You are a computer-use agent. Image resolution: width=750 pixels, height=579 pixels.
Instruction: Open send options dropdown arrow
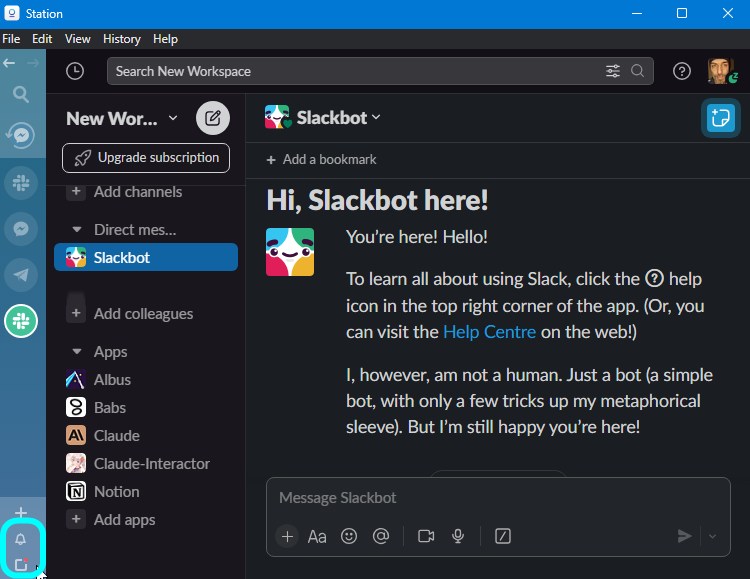point(712,536)
